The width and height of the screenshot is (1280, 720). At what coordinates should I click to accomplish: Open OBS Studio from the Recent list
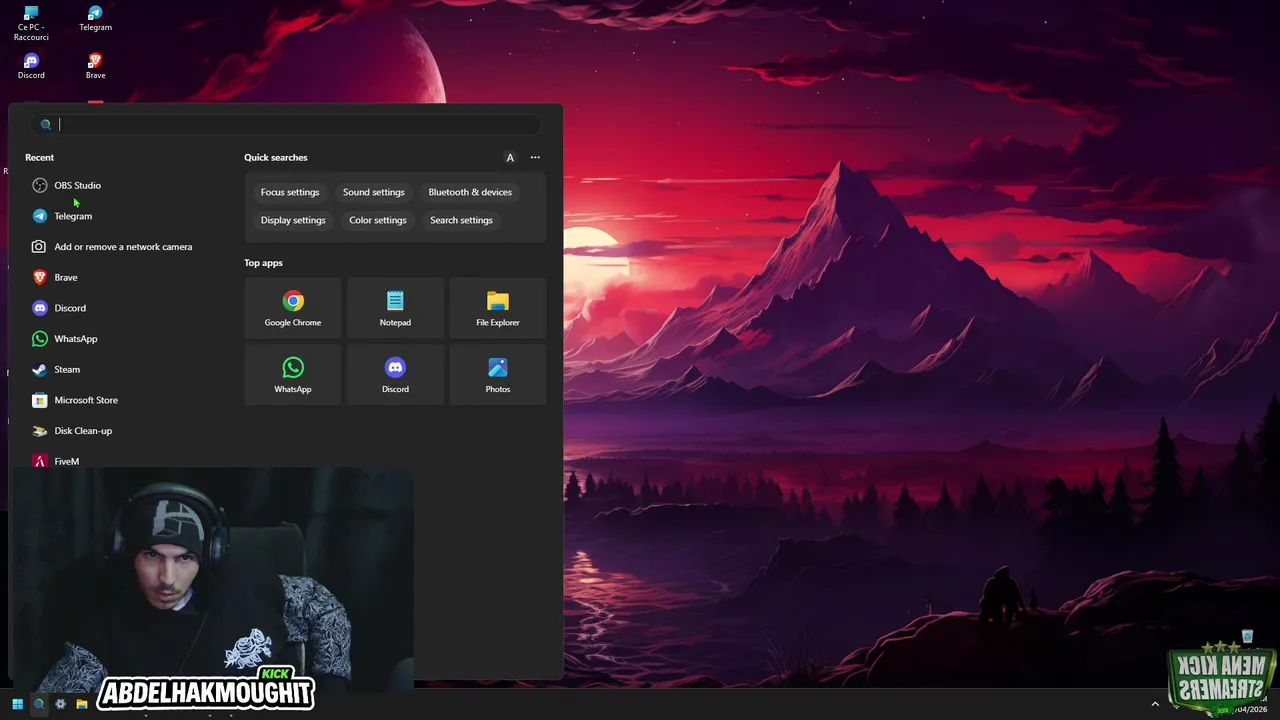tap(67, 185)
